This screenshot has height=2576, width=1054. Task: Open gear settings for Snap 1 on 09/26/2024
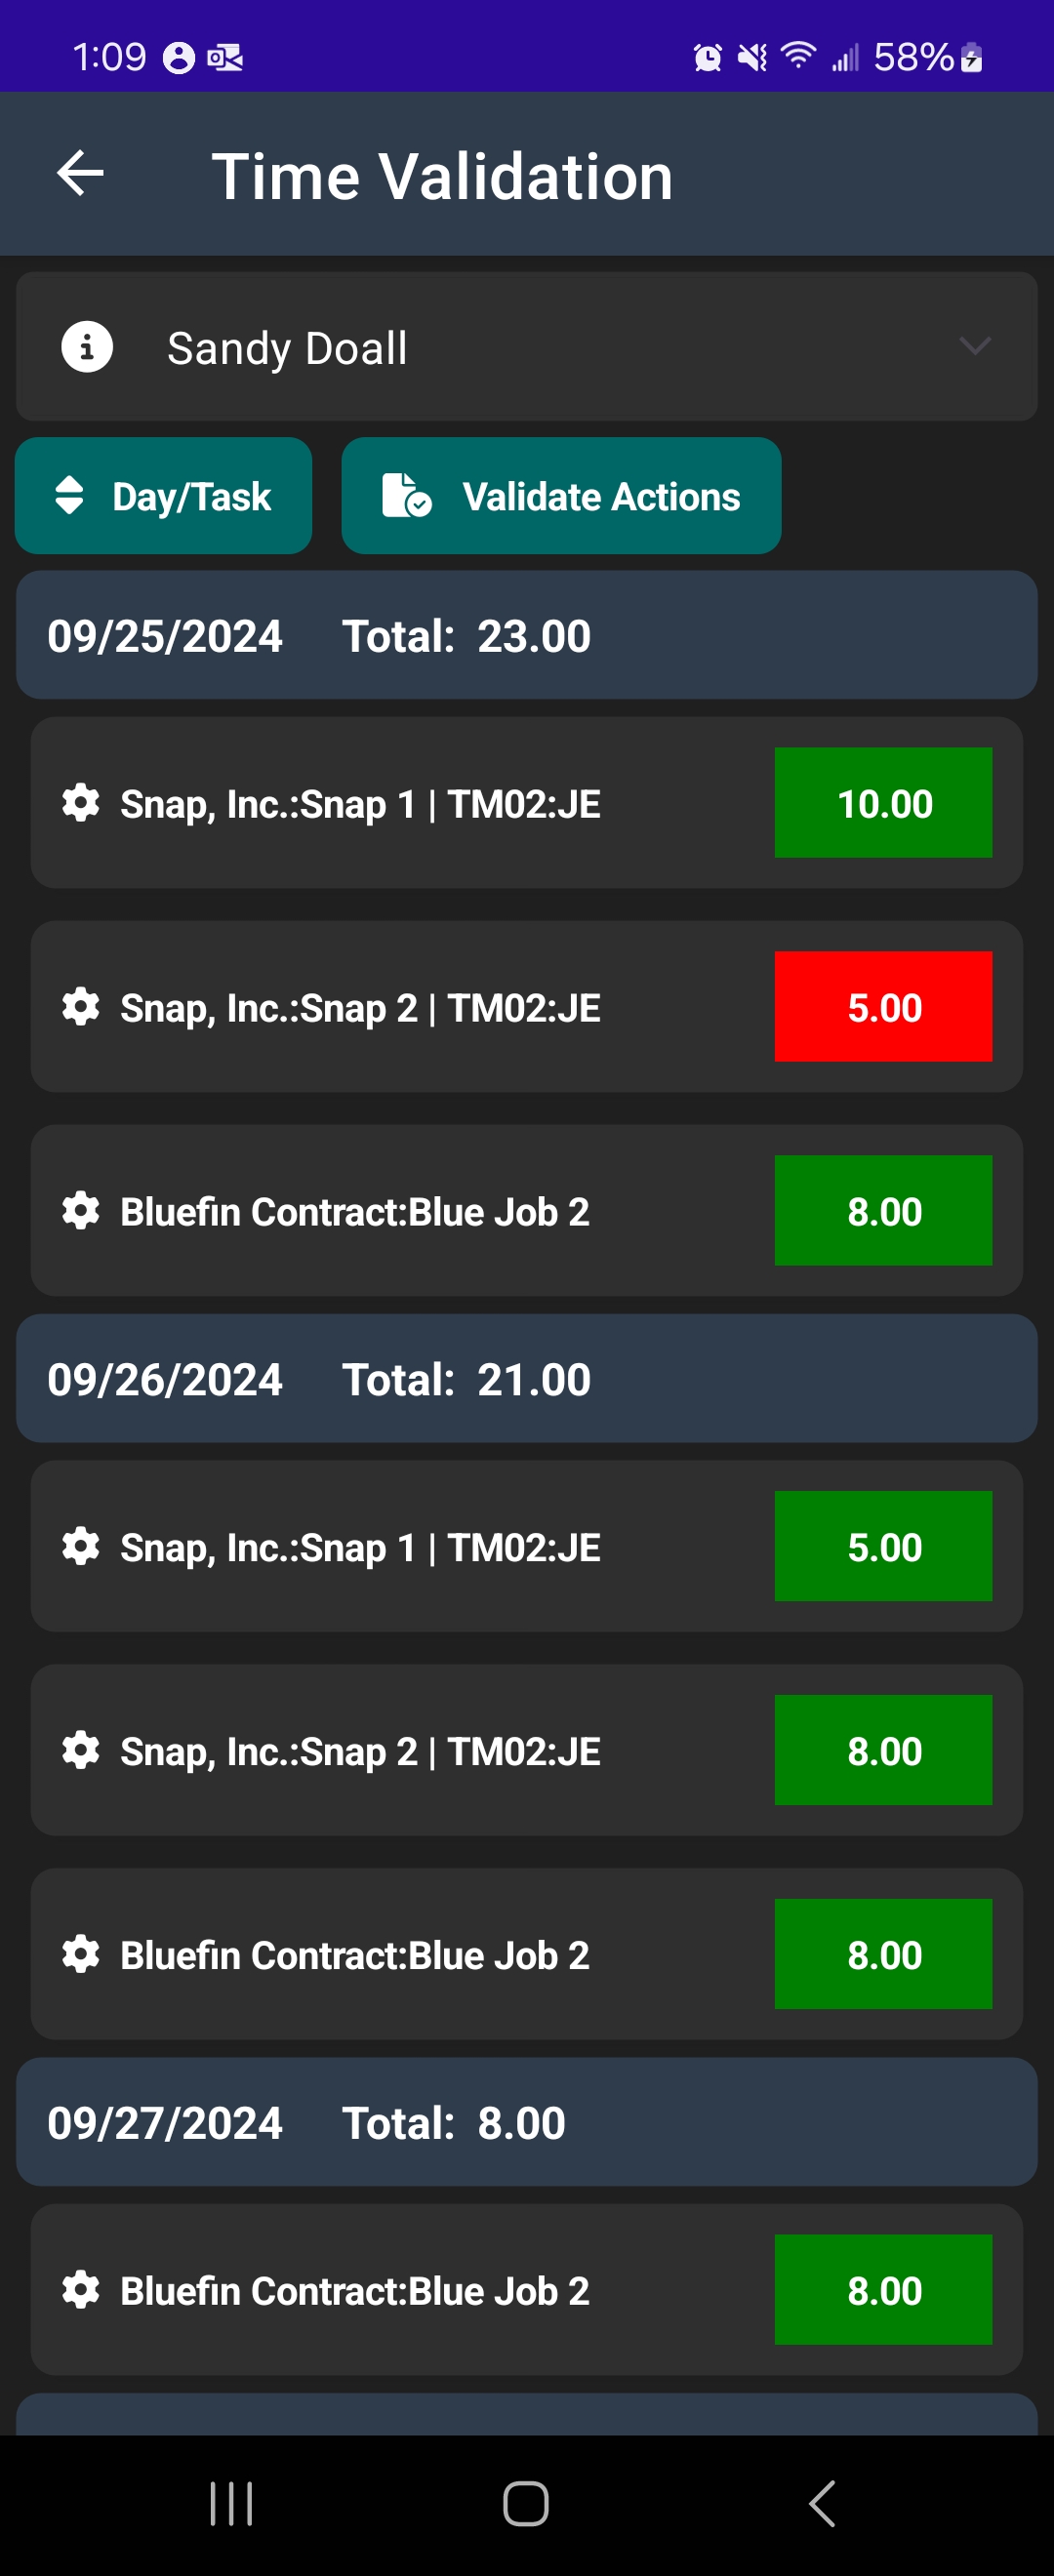tap(81, 1547)
